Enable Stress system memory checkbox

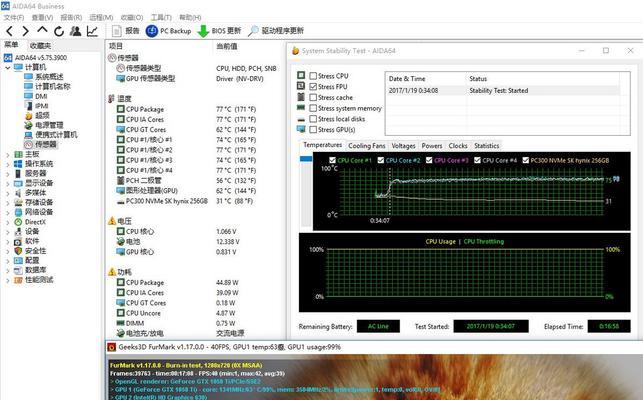313,108
